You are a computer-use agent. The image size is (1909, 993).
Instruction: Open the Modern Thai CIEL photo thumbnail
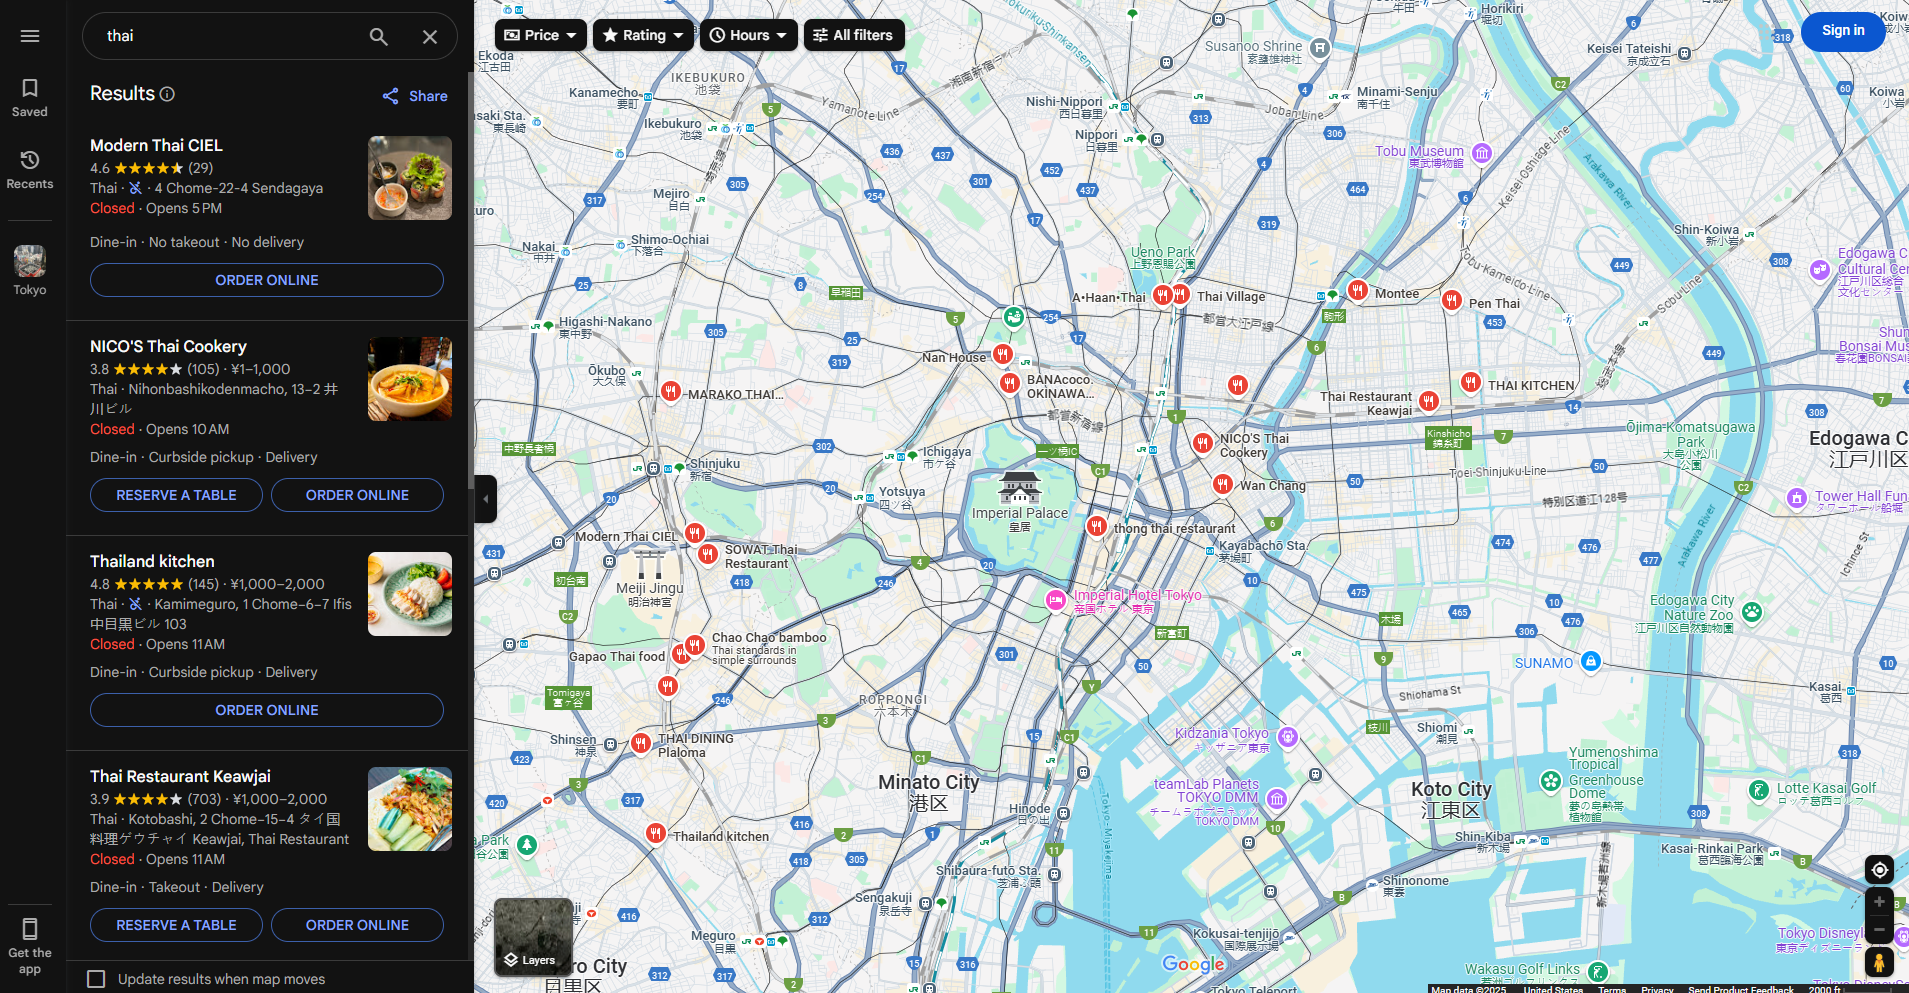tap(409, 178)
